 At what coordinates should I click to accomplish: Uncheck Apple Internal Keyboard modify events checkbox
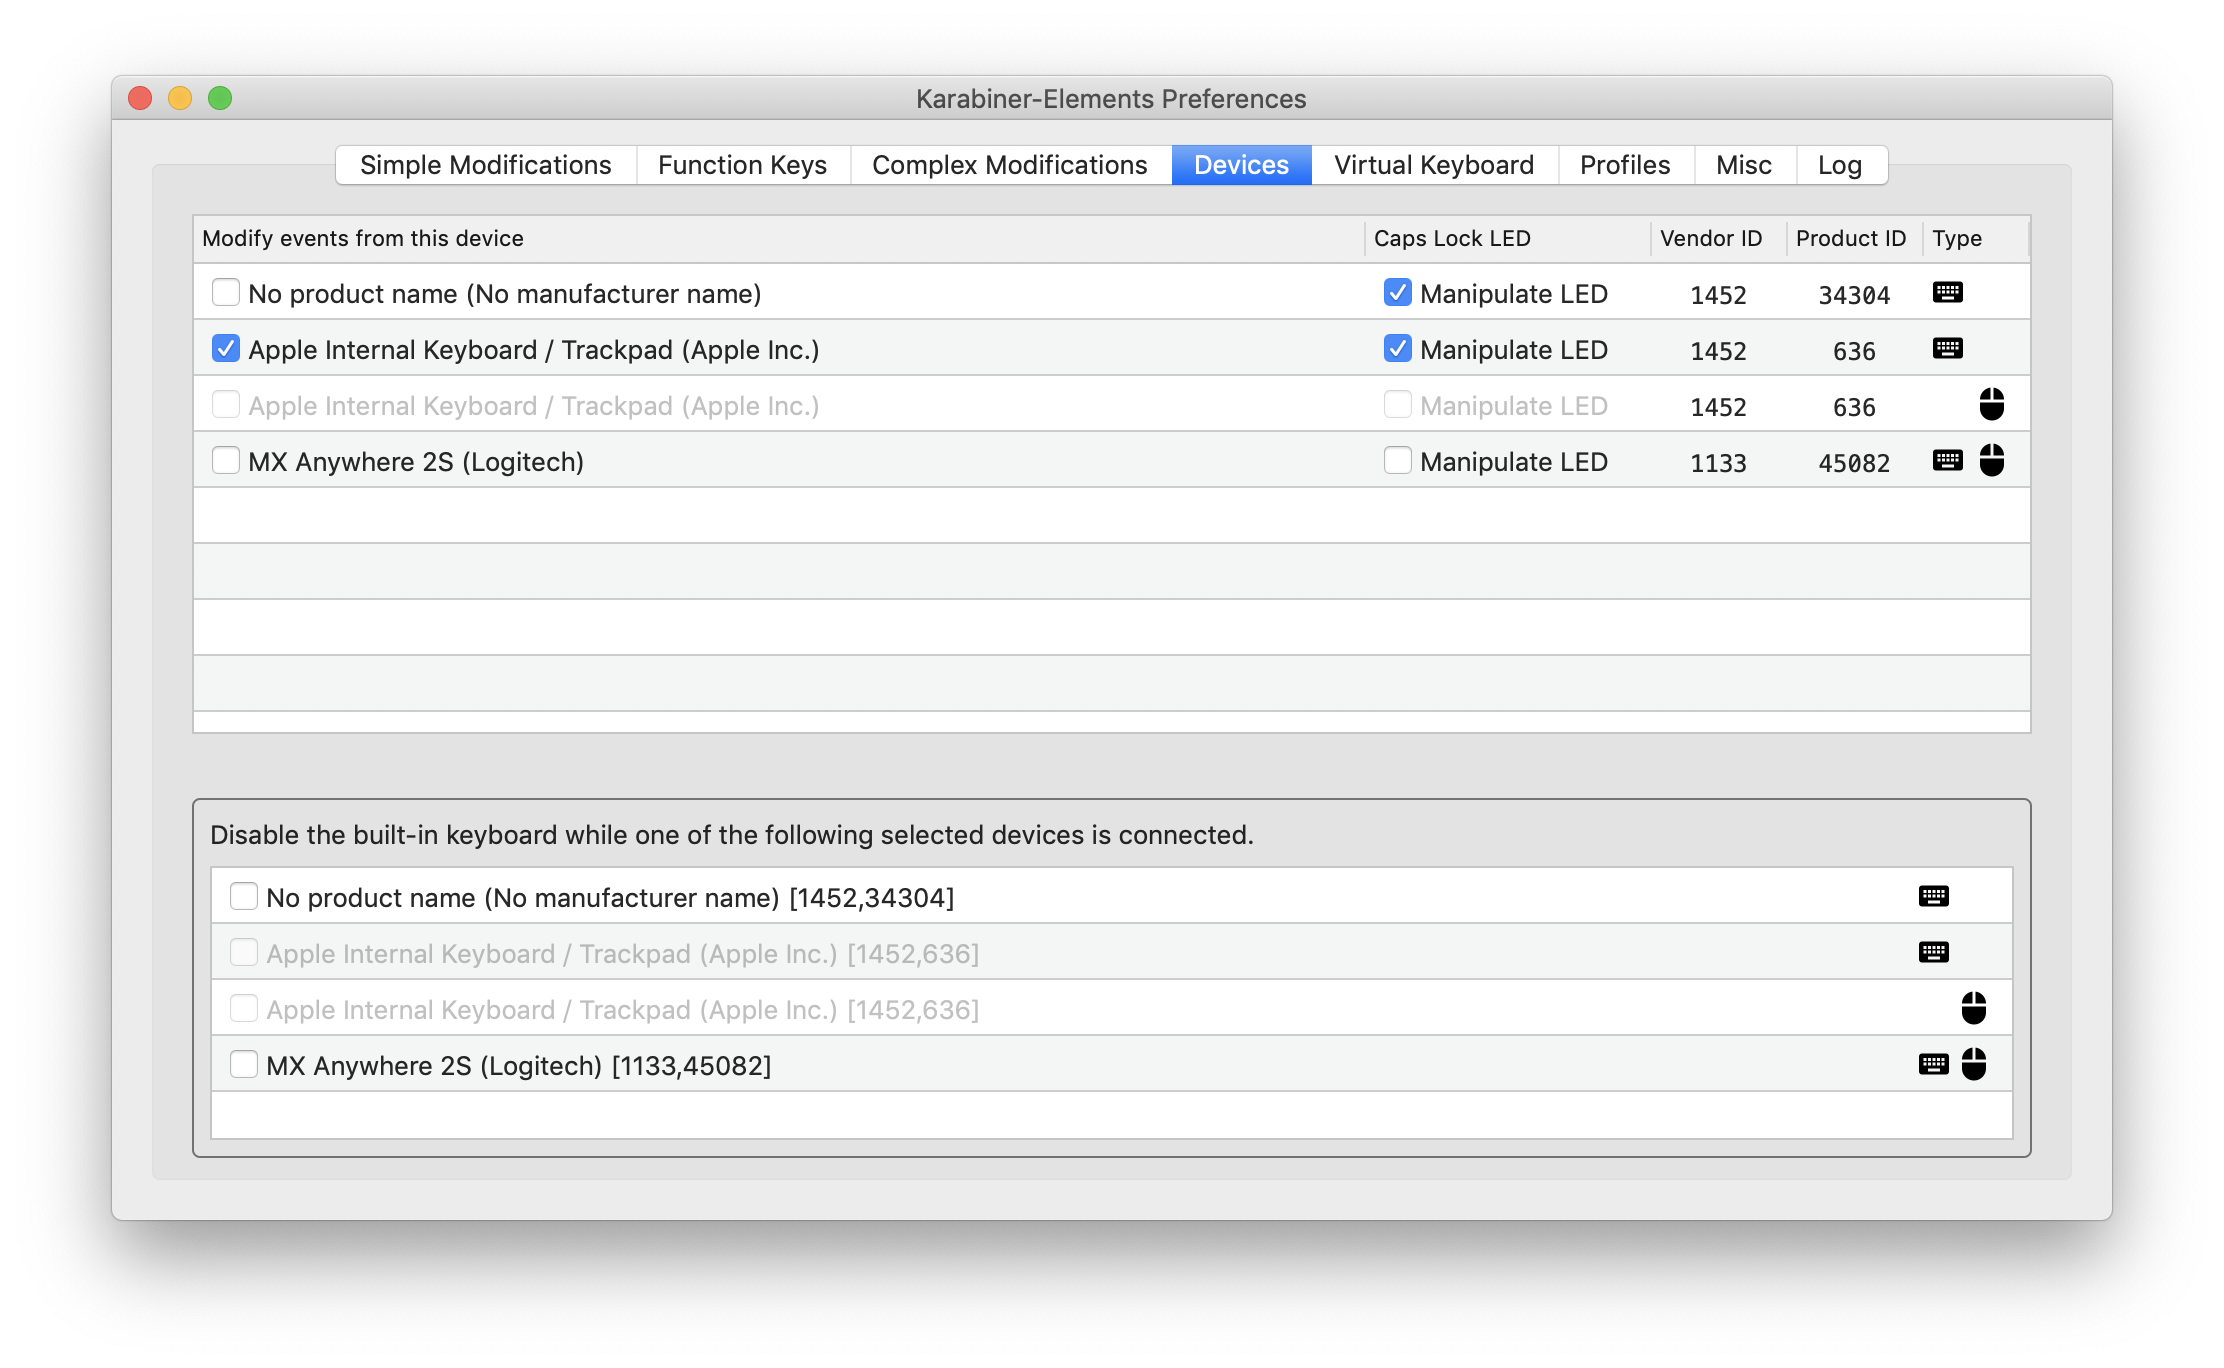[x=226, y=349]
